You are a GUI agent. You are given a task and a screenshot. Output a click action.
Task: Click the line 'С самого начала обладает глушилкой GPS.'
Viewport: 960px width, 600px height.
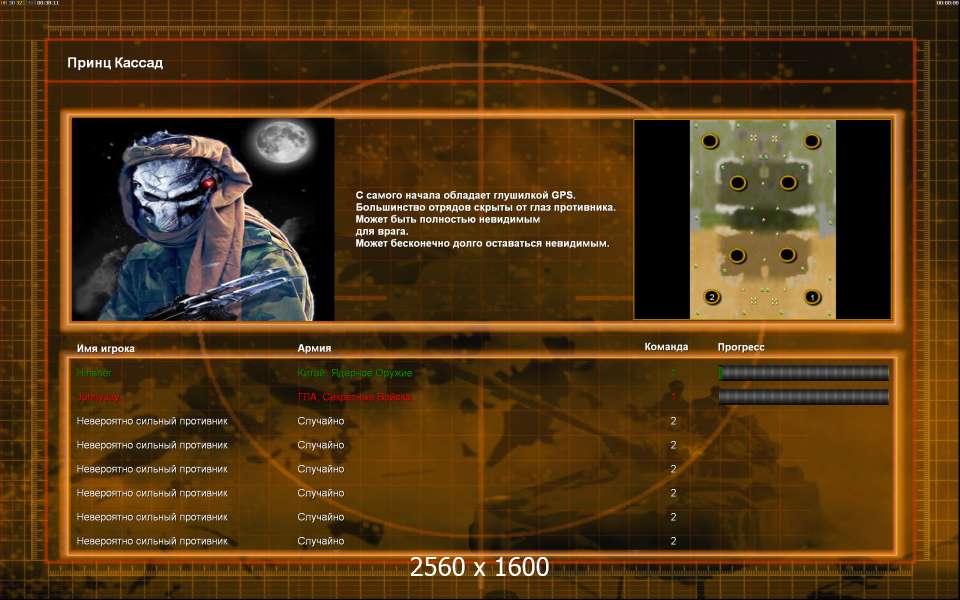(x=465, y=195)
